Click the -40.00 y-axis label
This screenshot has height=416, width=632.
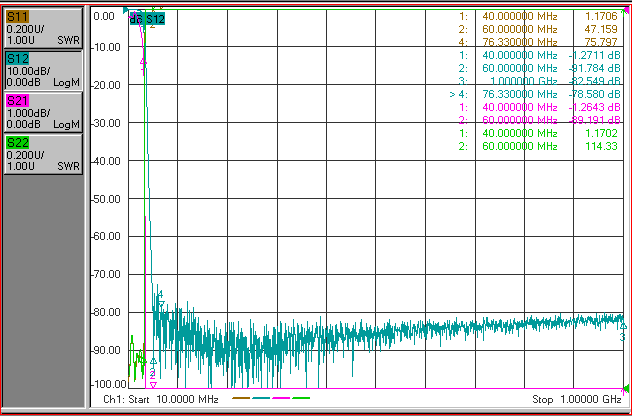106,160
